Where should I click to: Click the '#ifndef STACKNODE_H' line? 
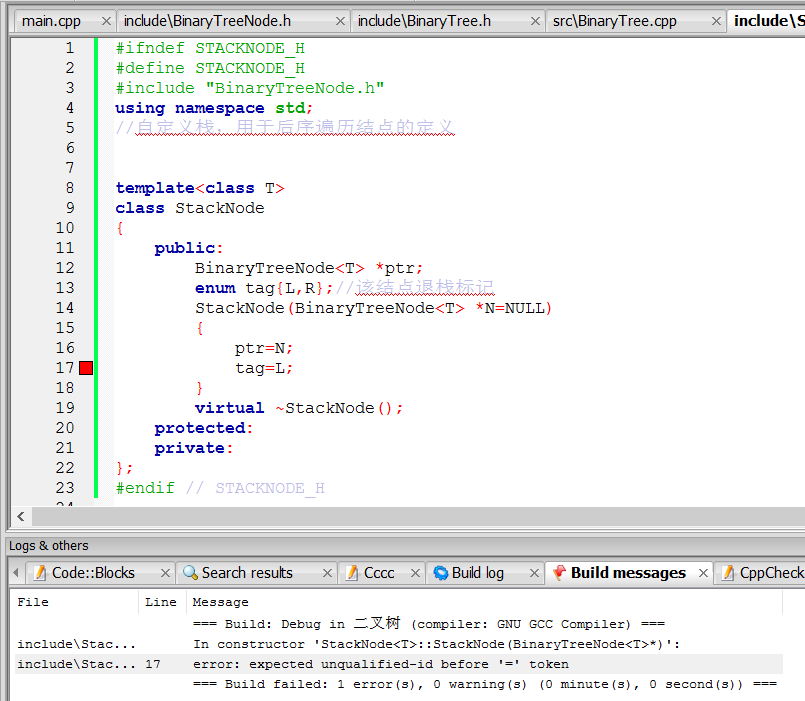(x=210, y=48)
